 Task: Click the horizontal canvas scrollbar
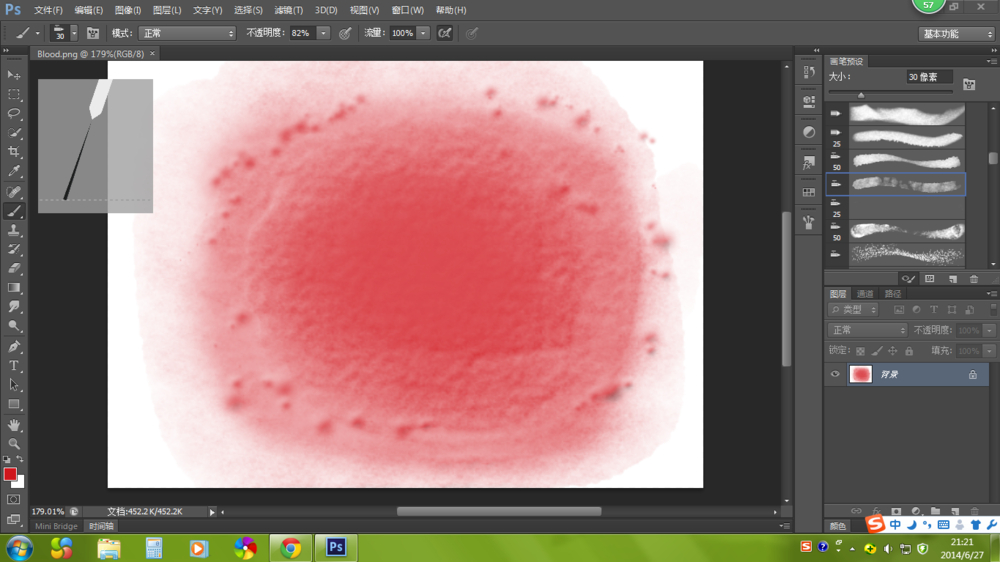499,512
